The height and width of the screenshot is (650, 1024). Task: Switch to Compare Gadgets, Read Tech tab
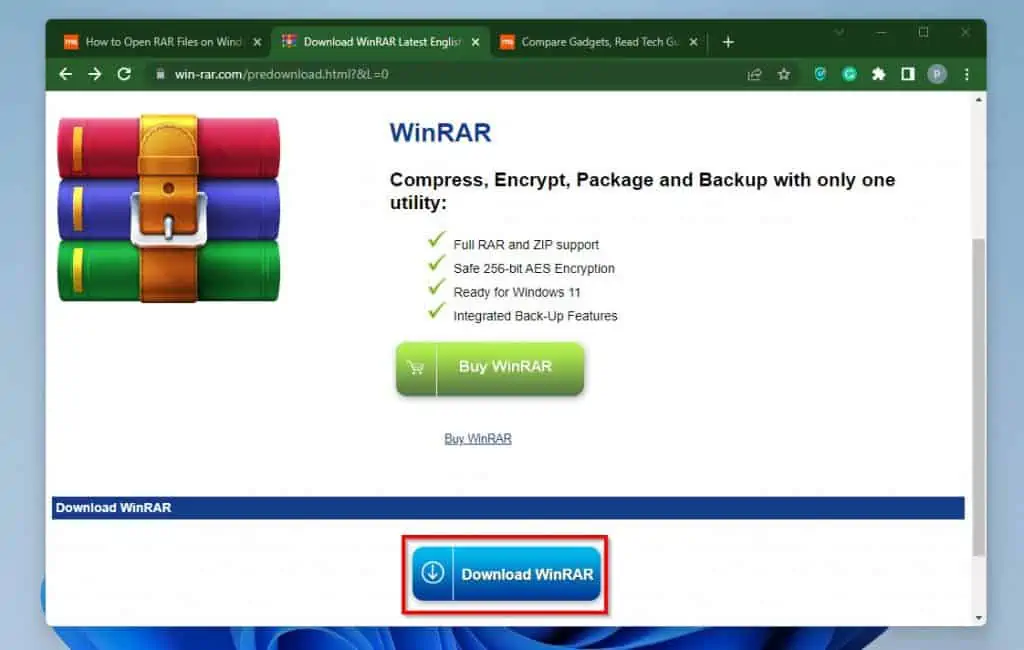[598, 42]
